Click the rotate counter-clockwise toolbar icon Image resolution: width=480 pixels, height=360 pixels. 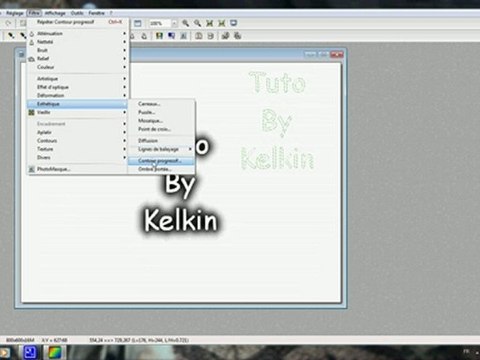click(x=226, y=36)
